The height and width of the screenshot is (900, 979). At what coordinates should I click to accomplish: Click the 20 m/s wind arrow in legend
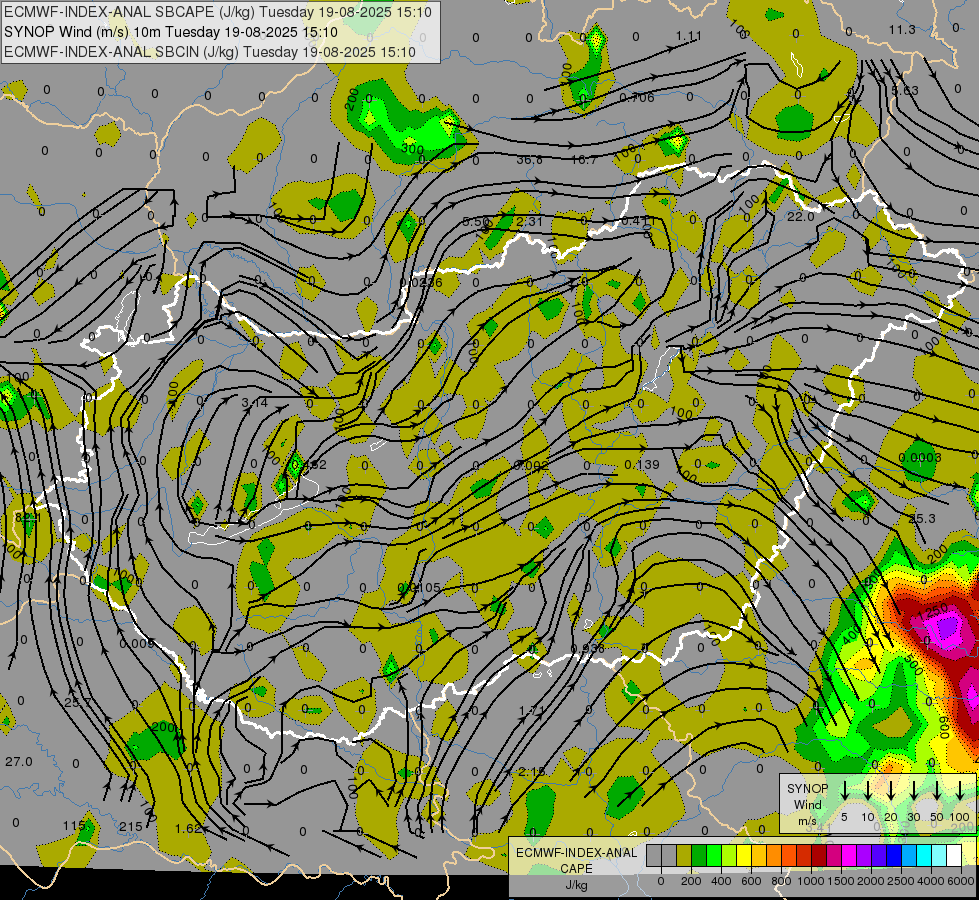tap(891, 790)
